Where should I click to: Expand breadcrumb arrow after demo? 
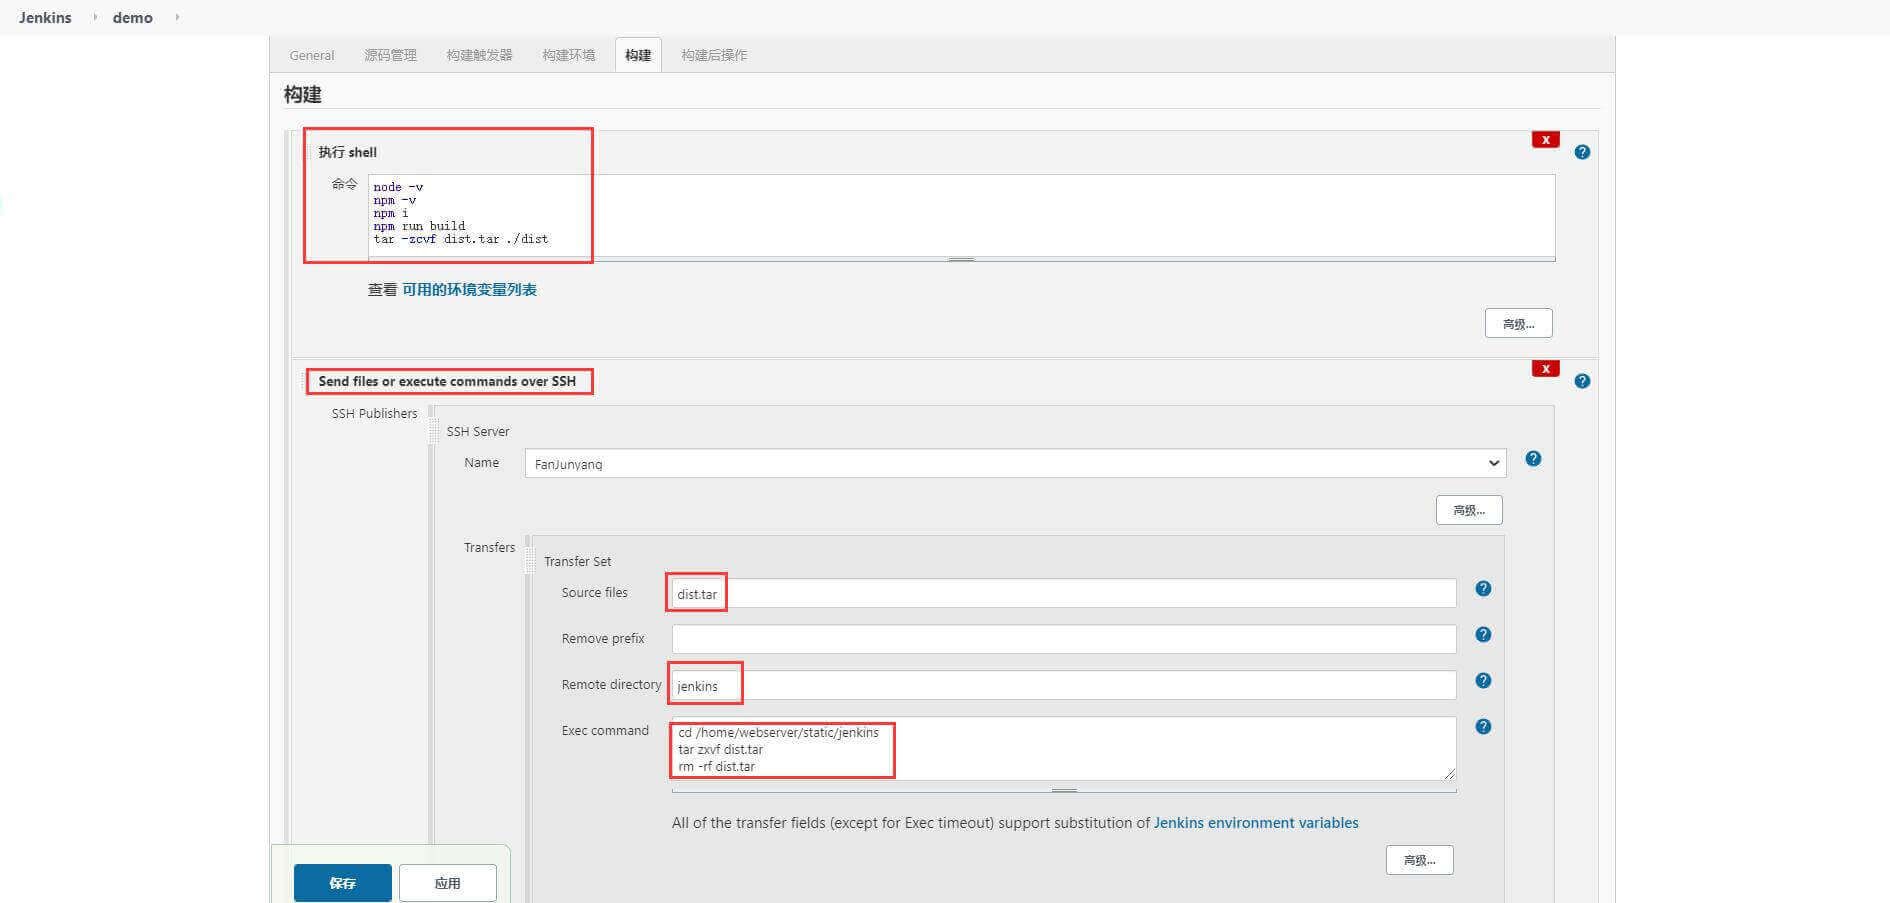pos(177,17)
